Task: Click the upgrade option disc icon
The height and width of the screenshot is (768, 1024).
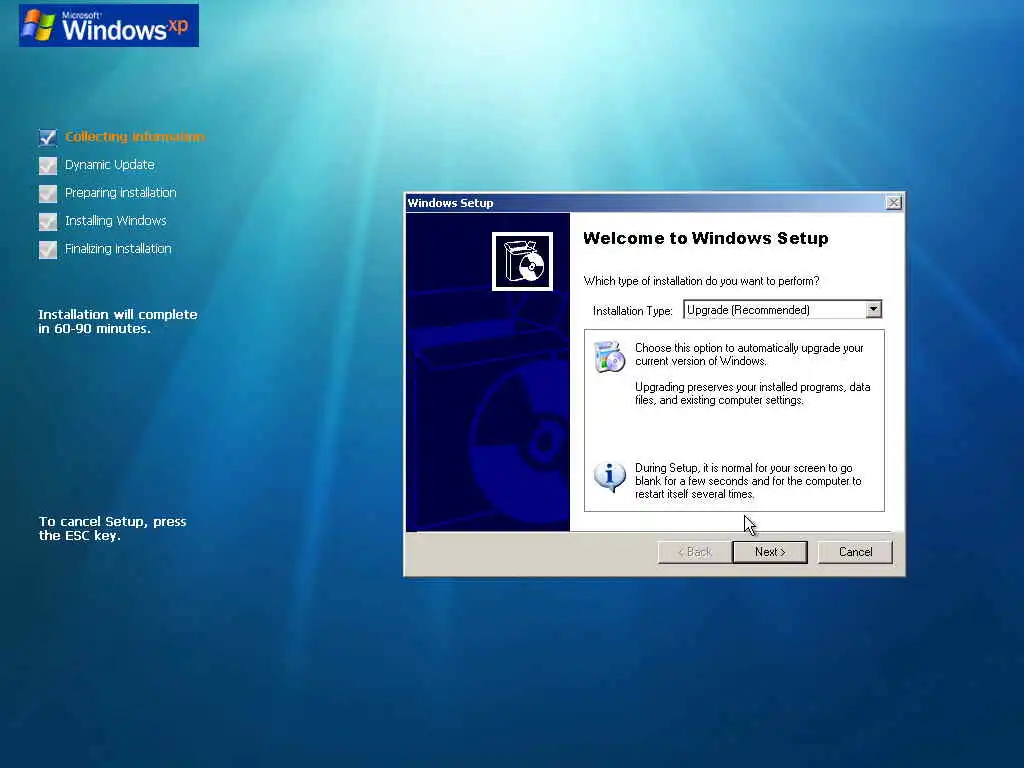Action: pyautogui.click(x=609, y=356)
